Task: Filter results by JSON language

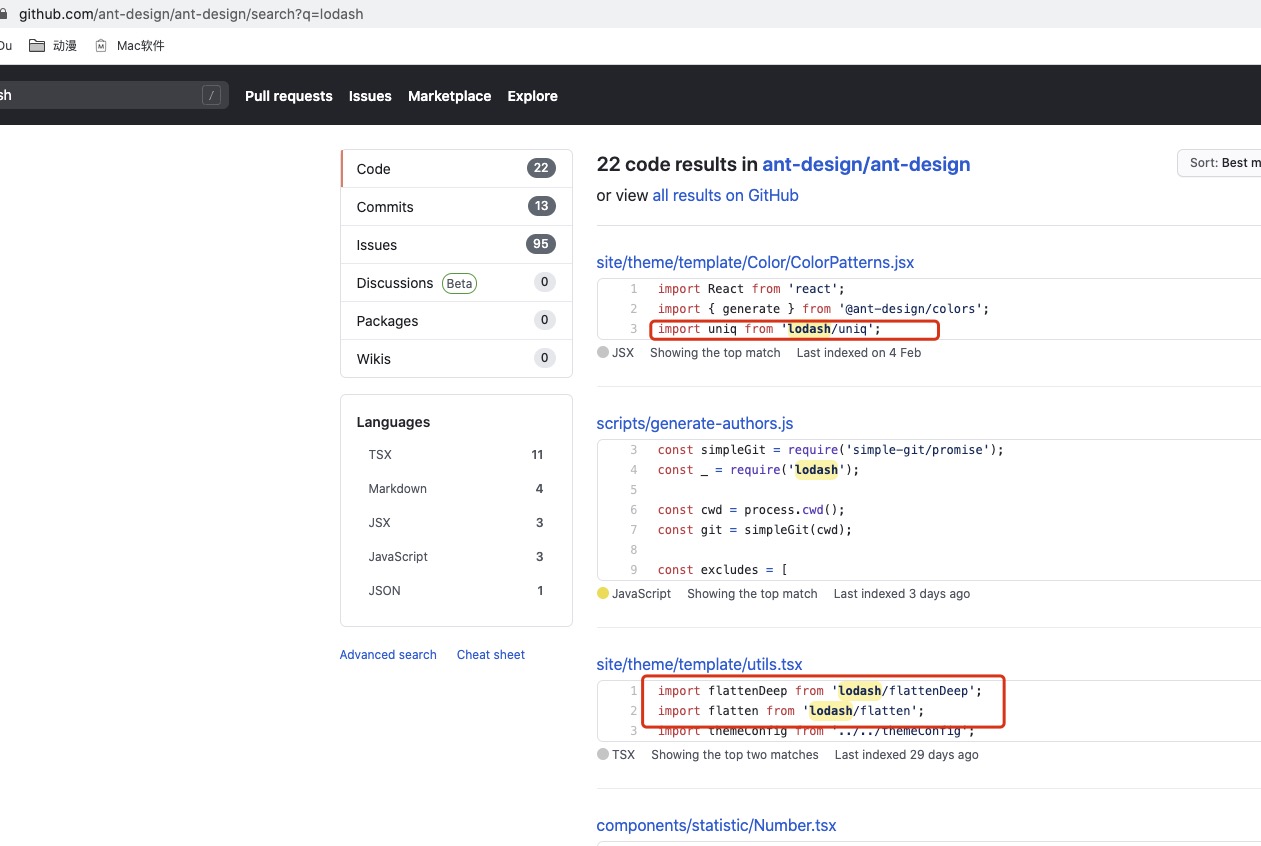Action: click(456, 591)
